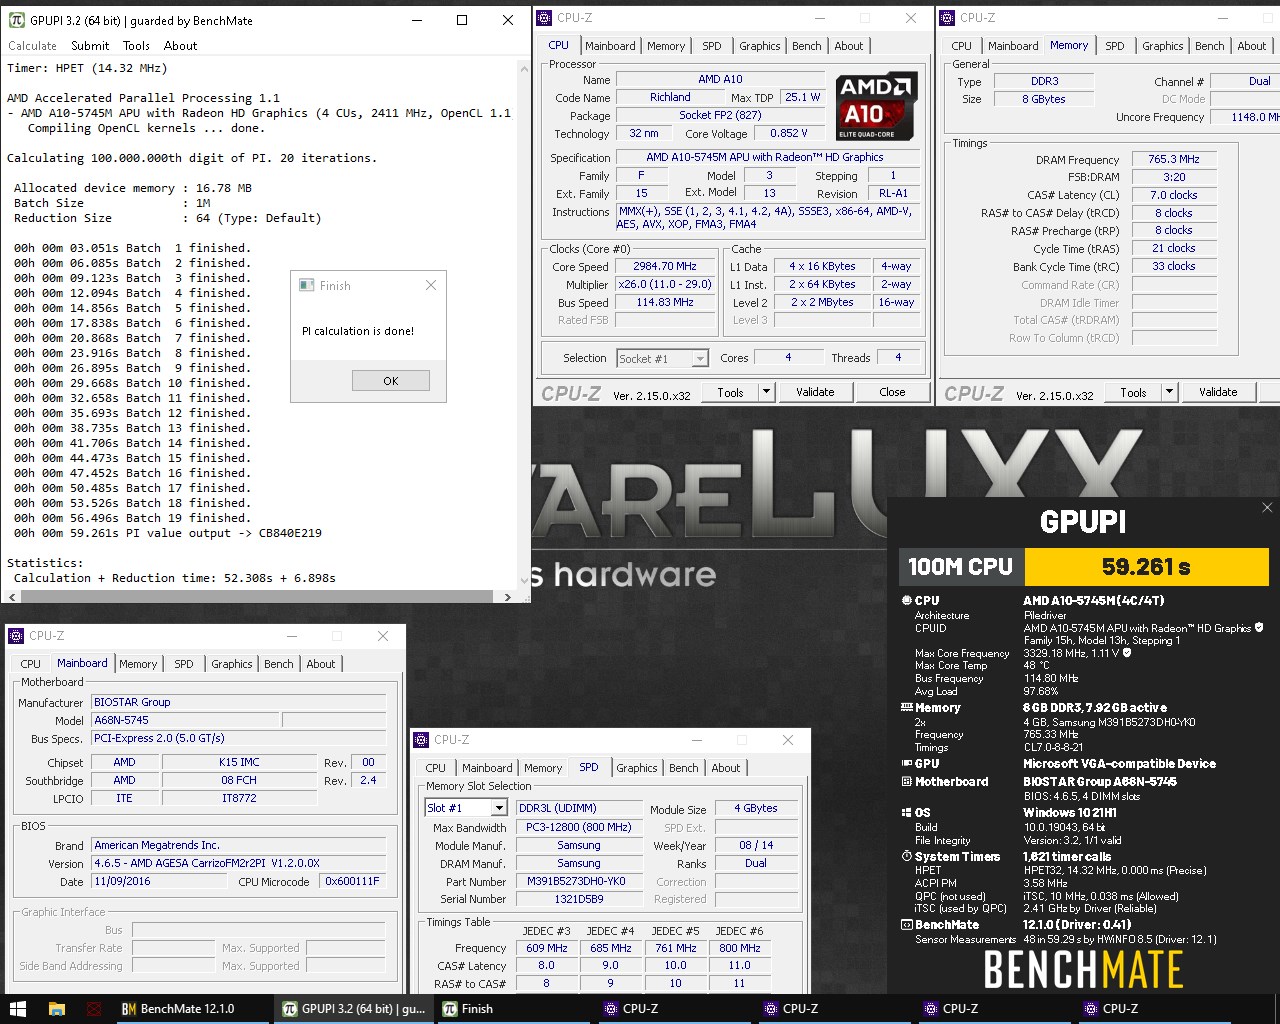Click the GPUPI vertical scrollbar up arrow

click(x=523, y=68)
